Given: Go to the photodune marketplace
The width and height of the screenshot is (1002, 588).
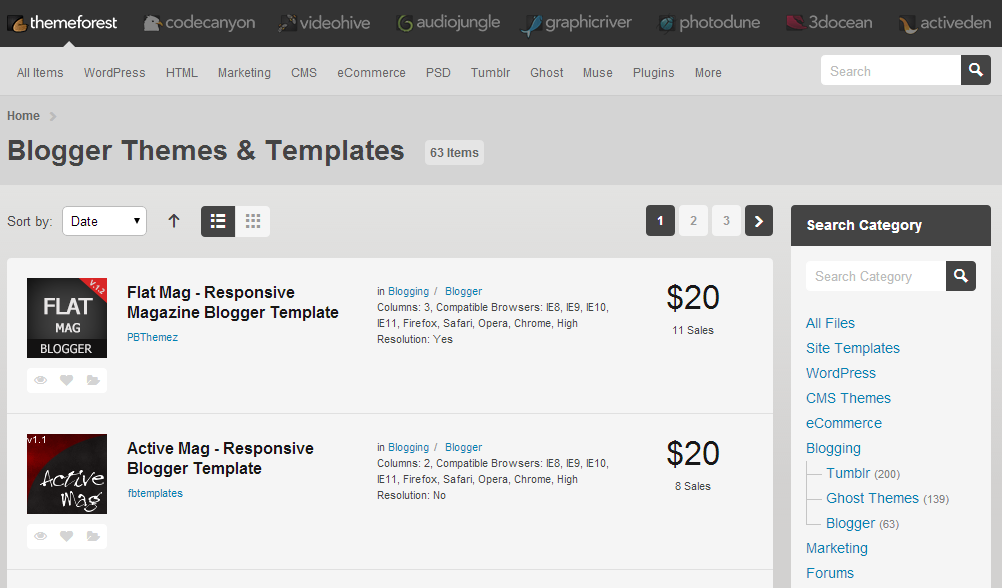Looking at the screenshot, I should 709,23.
